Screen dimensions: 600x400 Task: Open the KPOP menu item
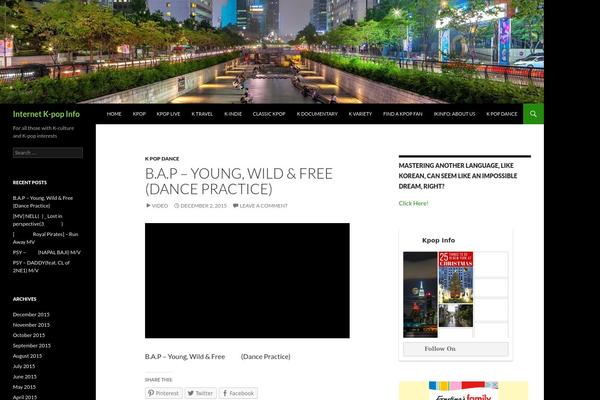(x=139, y=114)
